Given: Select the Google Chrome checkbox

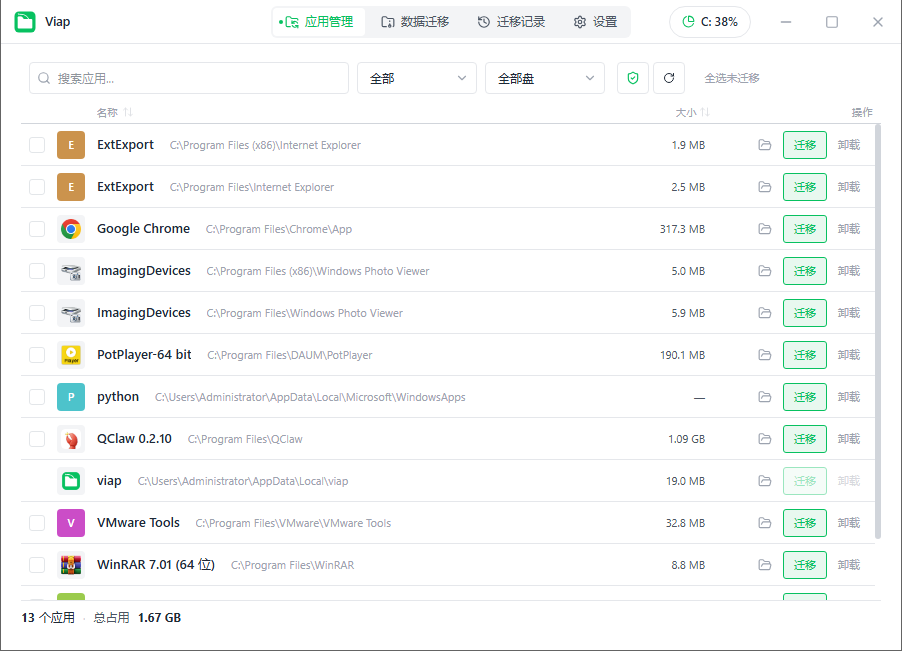Looking at the screenshot, I should [x=37, y=229].
